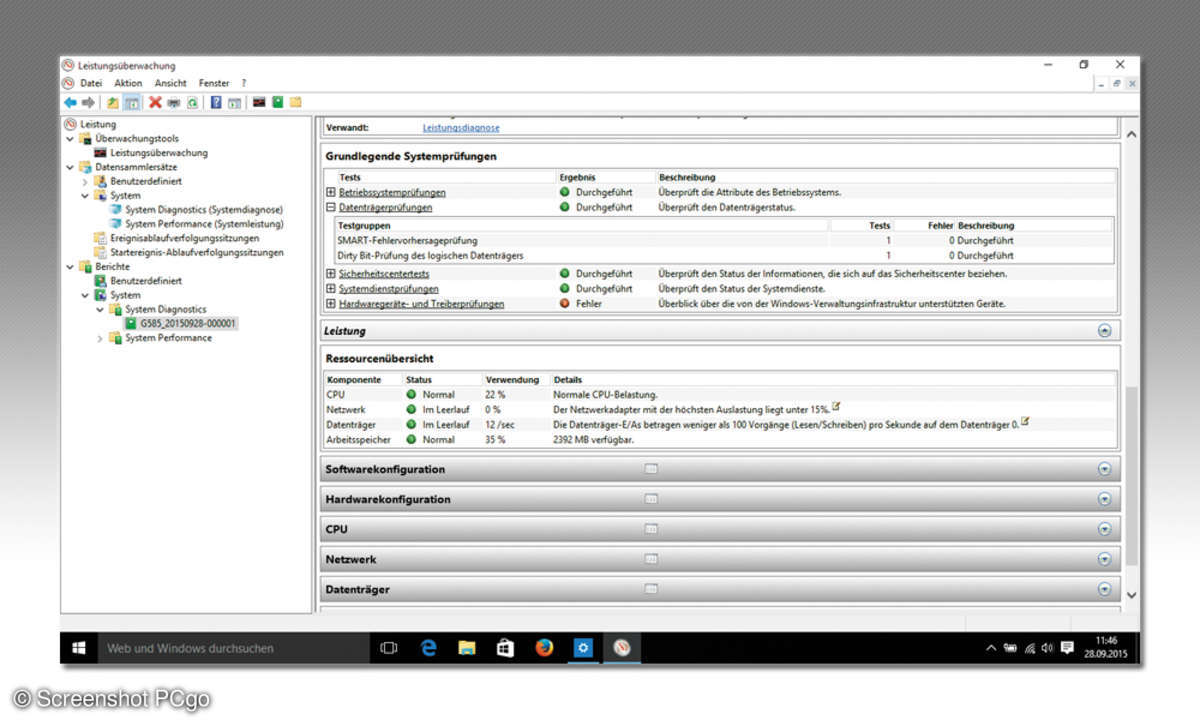
Task: Collapse the Überwachungstools tree node
Action: pyautogui.click(x=70, y=138)
